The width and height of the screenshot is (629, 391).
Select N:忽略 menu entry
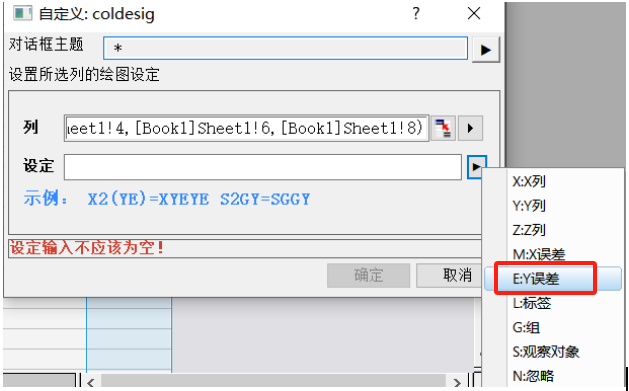(554, 376)
